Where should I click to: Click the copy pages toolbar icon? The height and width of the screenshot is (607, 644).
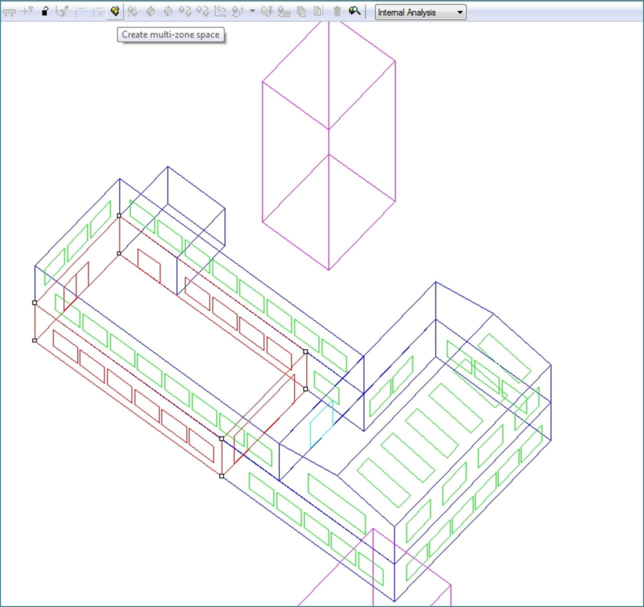(x=301, y=12)
